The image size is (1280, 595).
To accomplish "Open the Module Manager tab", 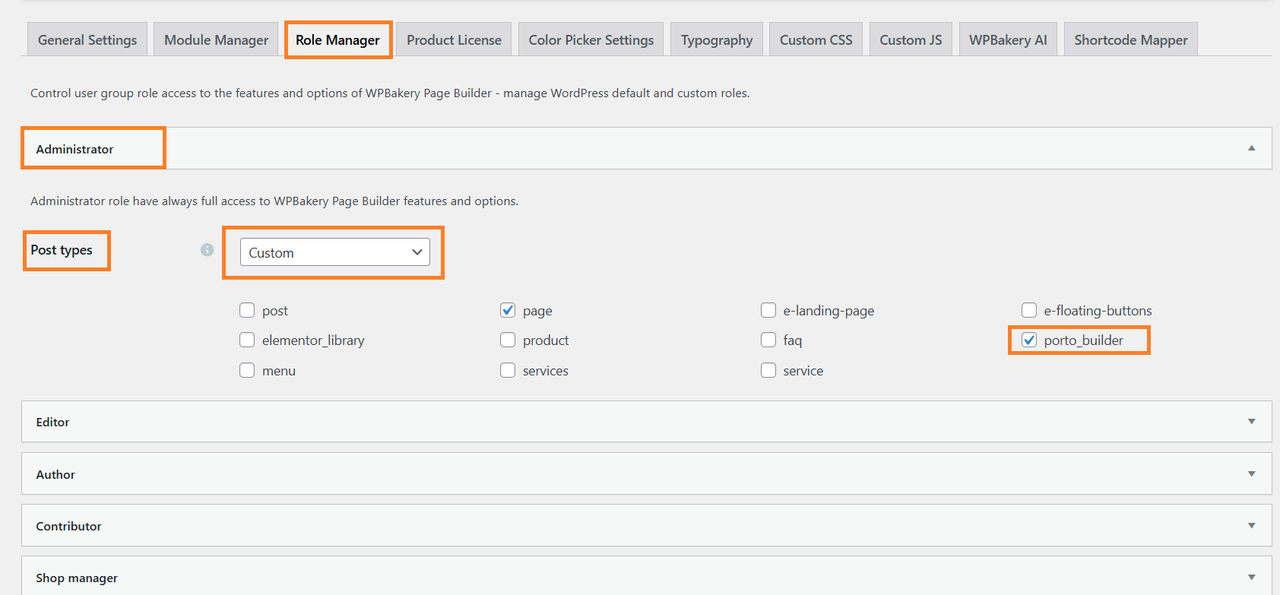I will tap(216, 40).
